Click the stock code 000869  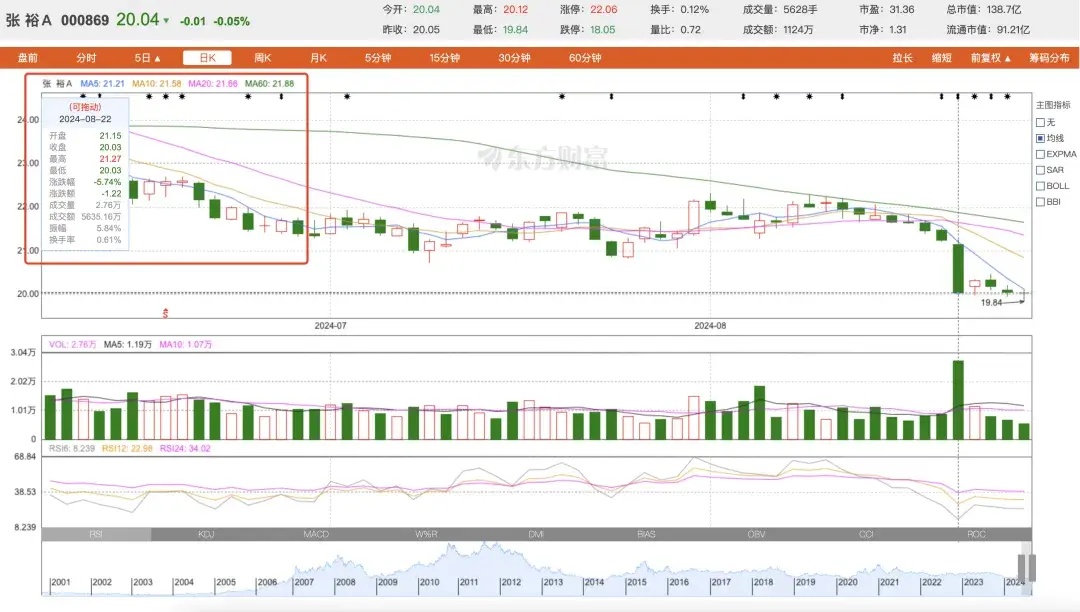click(x=85, y=21)
